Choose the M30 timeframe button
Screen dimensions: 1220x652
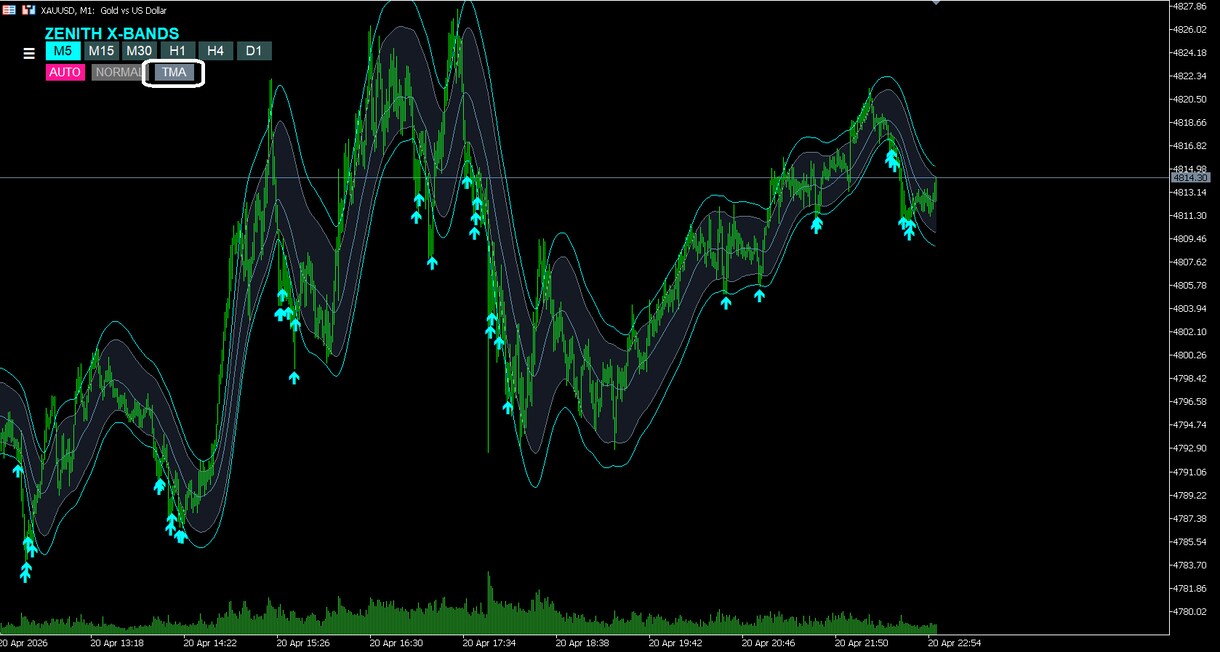(x=139, y=51)
